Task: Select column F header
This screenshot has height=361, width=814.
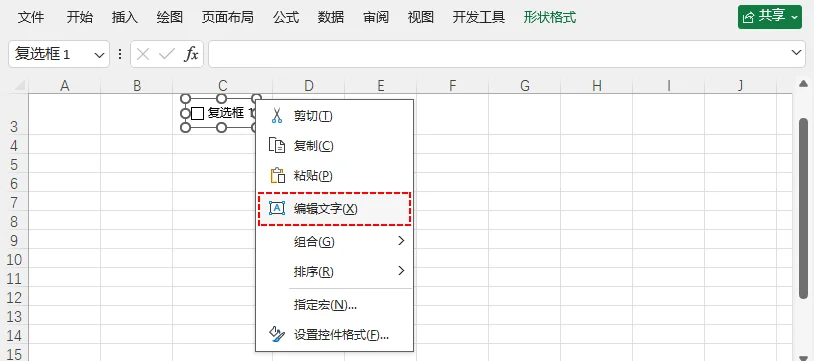Action: point(452,86)
